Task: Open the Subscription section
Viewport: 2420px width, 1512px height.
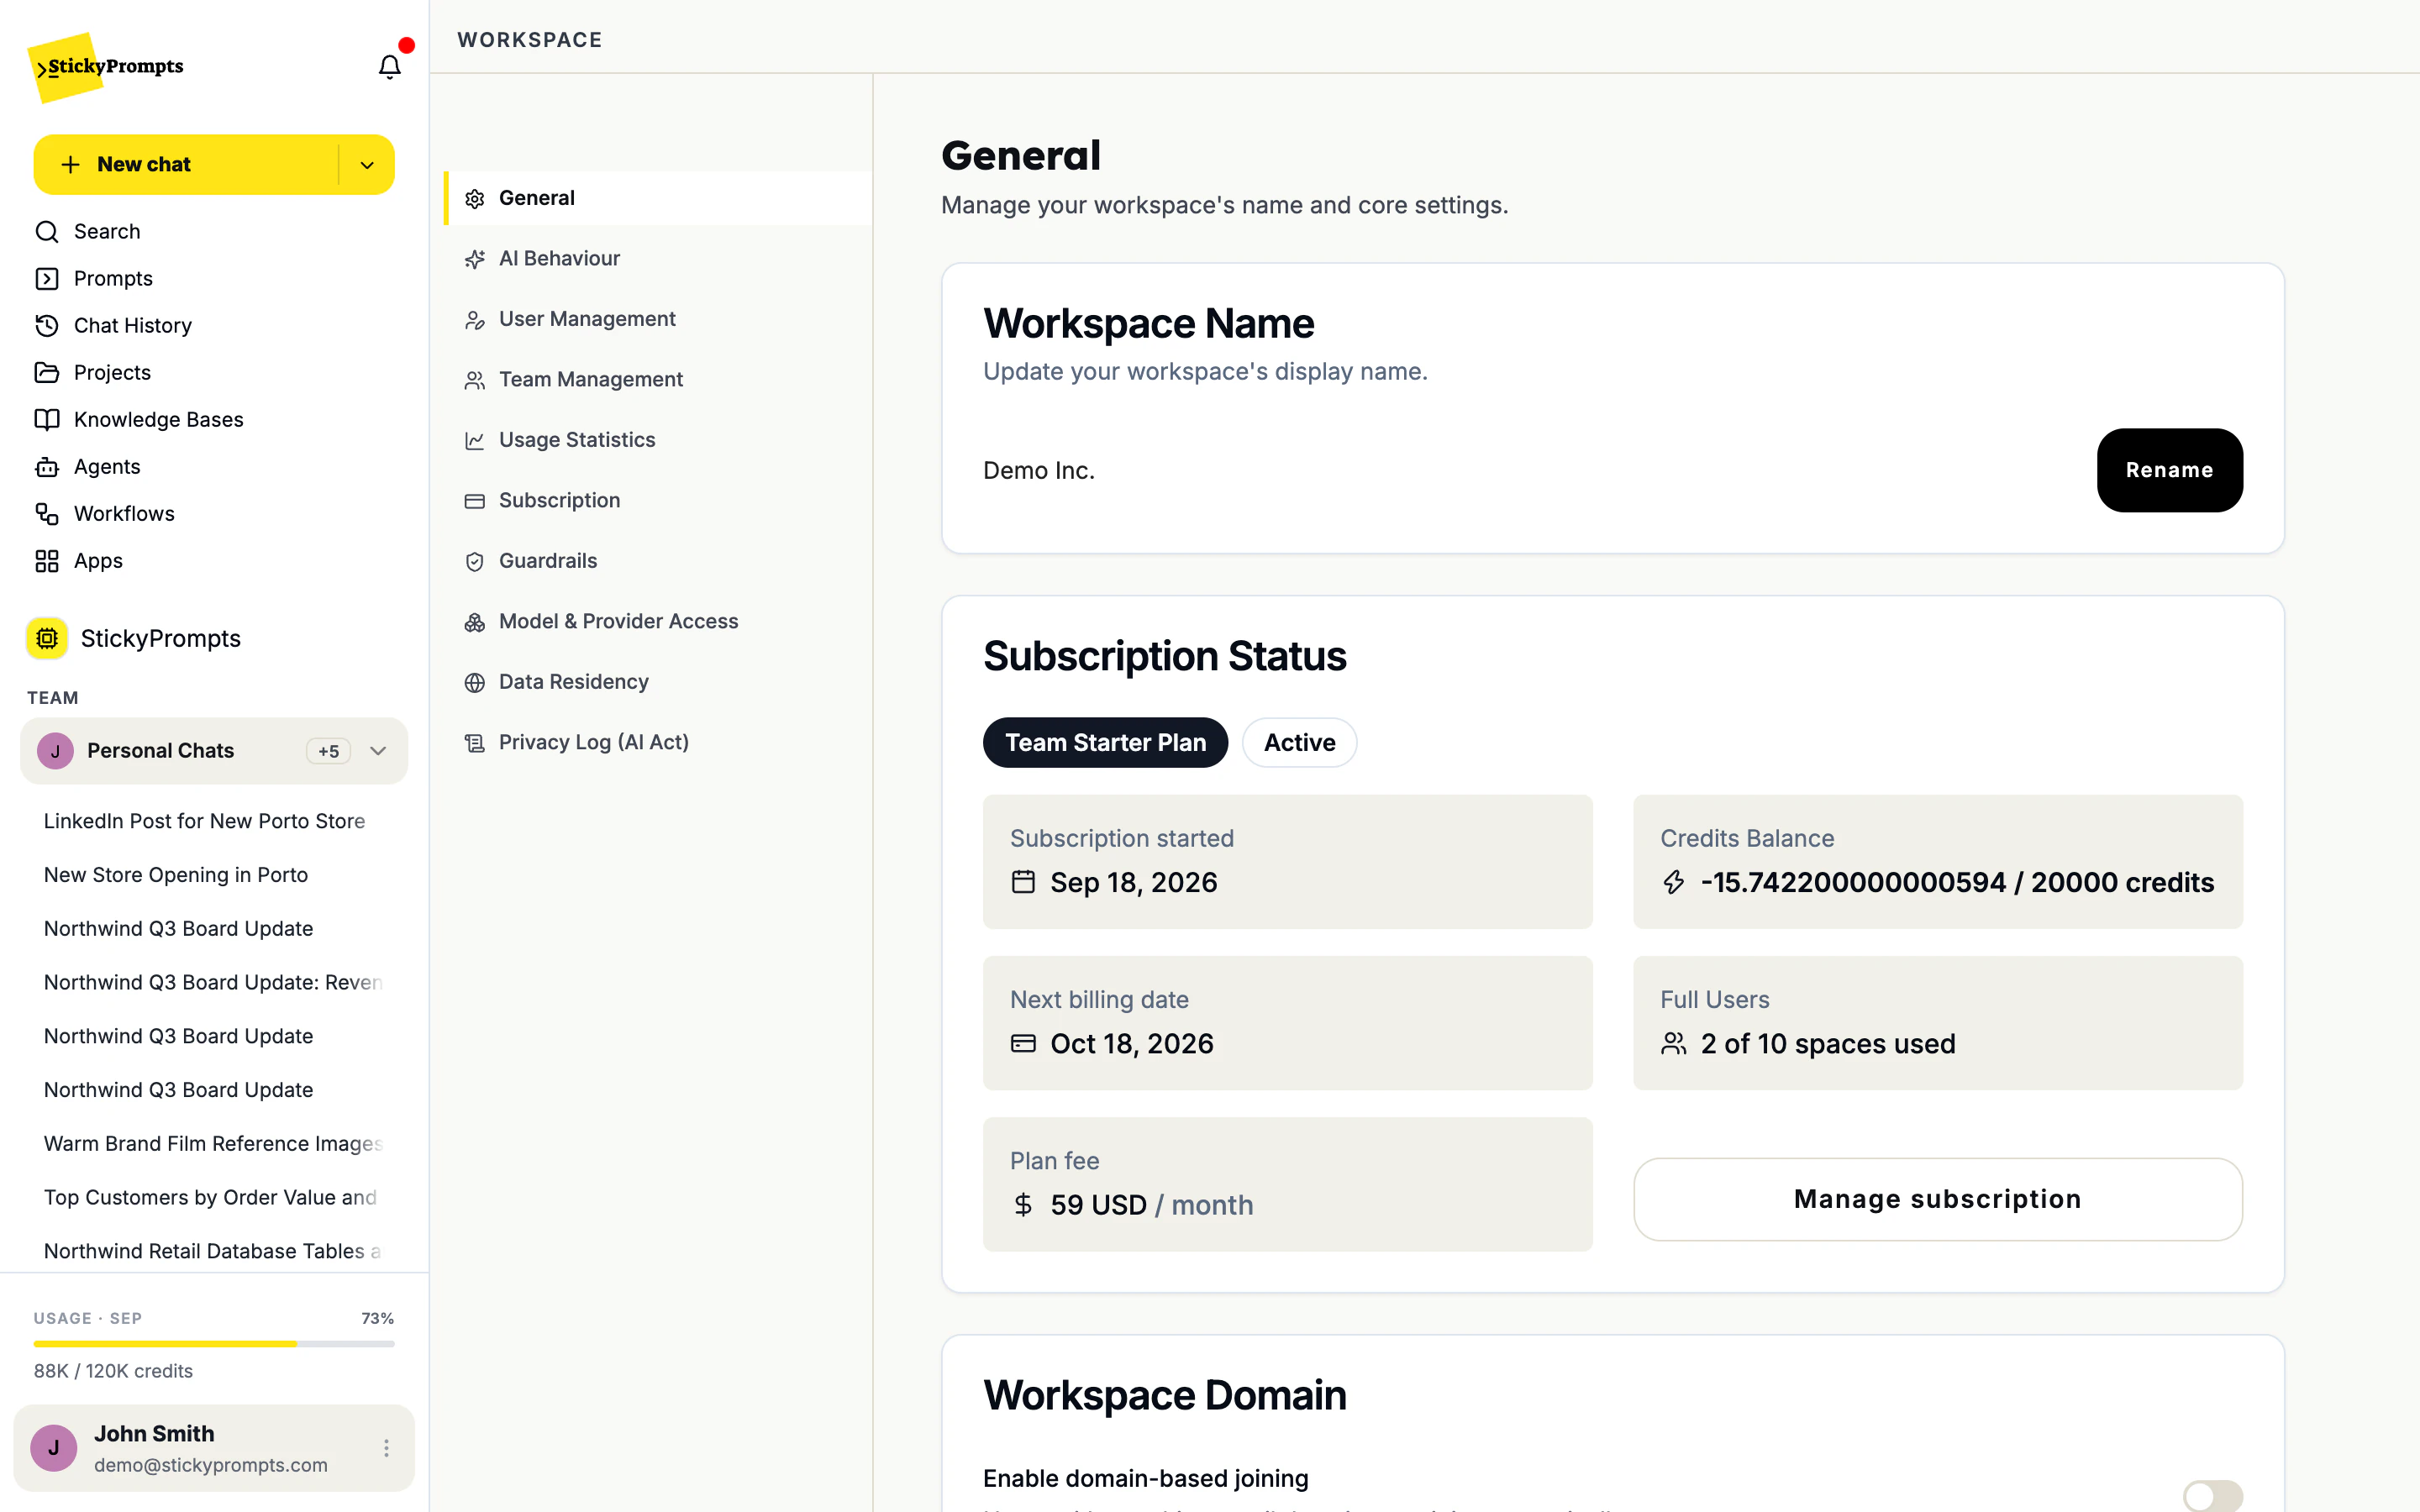Action: pyautogui.click(x=658, y=501)
